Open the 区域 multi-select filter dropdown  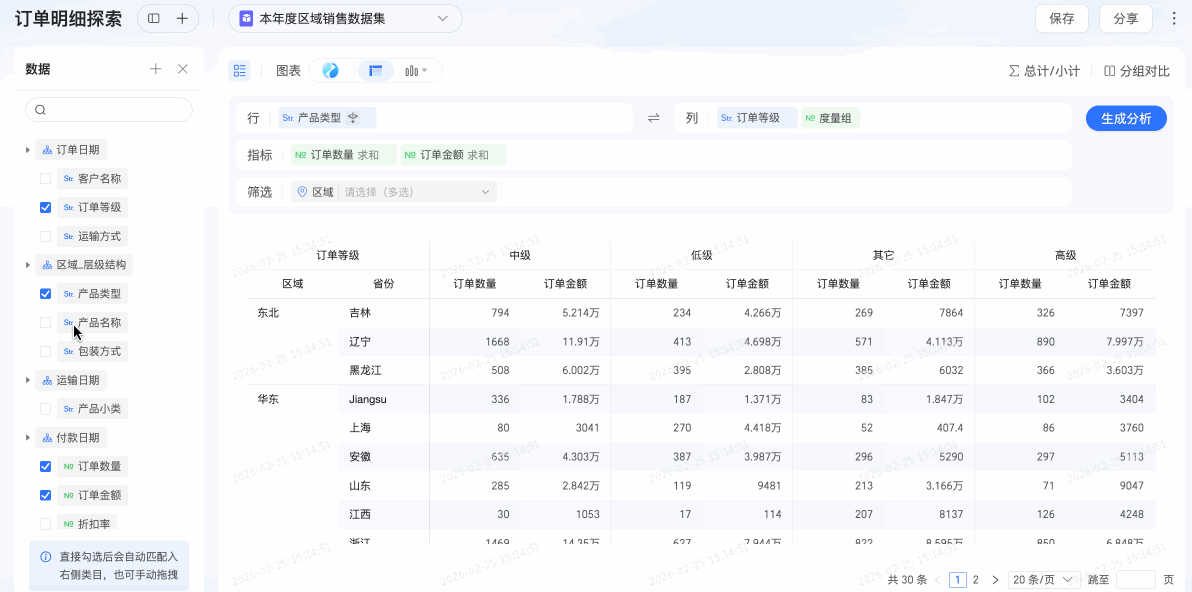pyautogui.click(x=394, y=192)
